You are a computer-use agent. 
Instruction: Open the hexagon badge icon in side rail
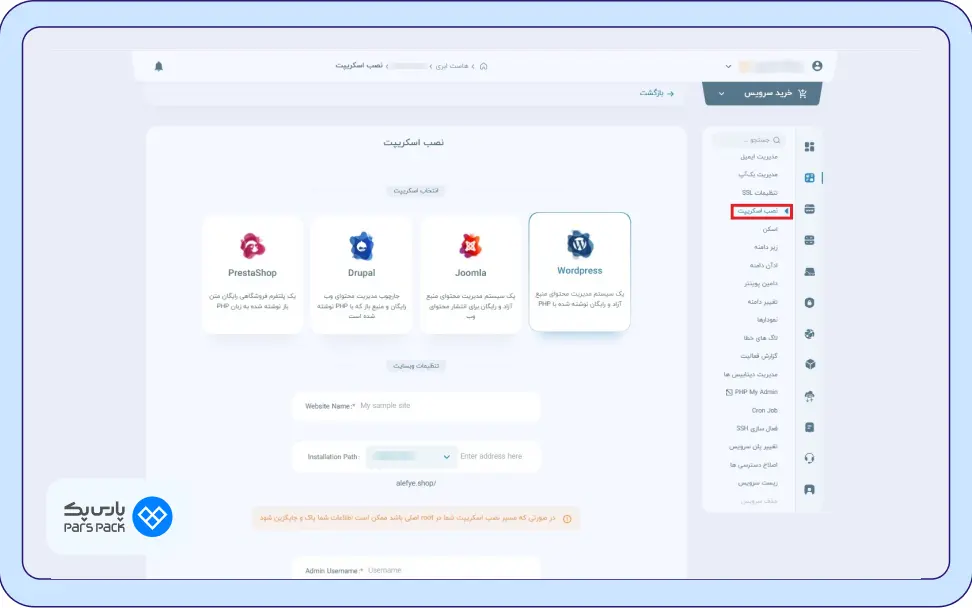click(x=810, y=303)
